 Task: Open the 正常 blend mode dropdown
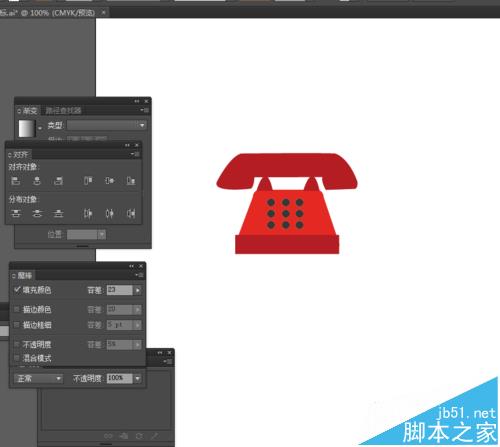click(38, 379)
